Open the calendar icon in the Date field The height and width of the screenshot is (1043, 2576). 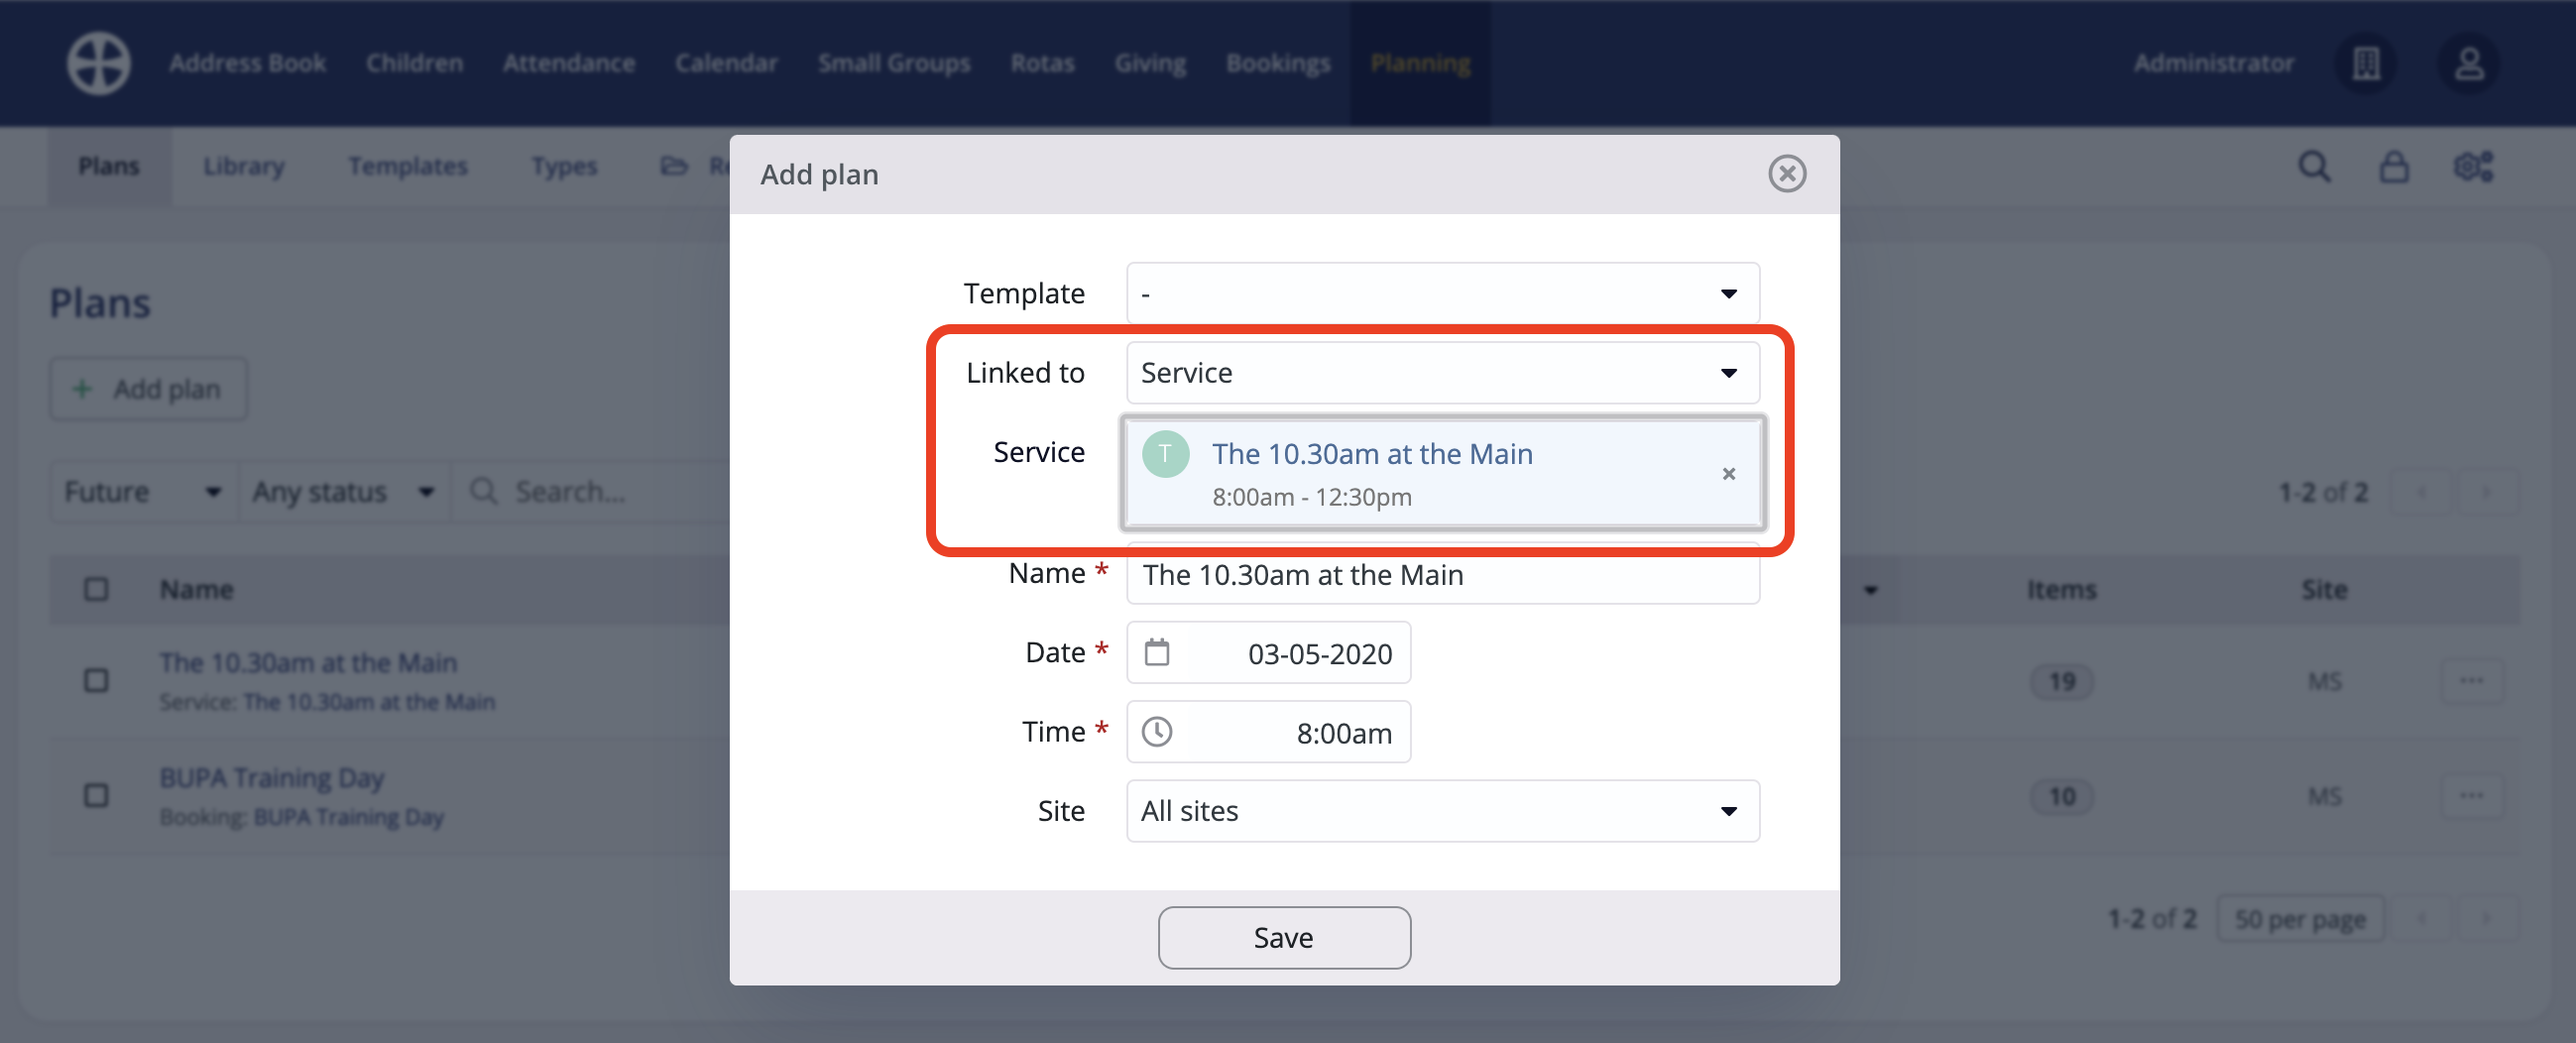point(1157,652)
